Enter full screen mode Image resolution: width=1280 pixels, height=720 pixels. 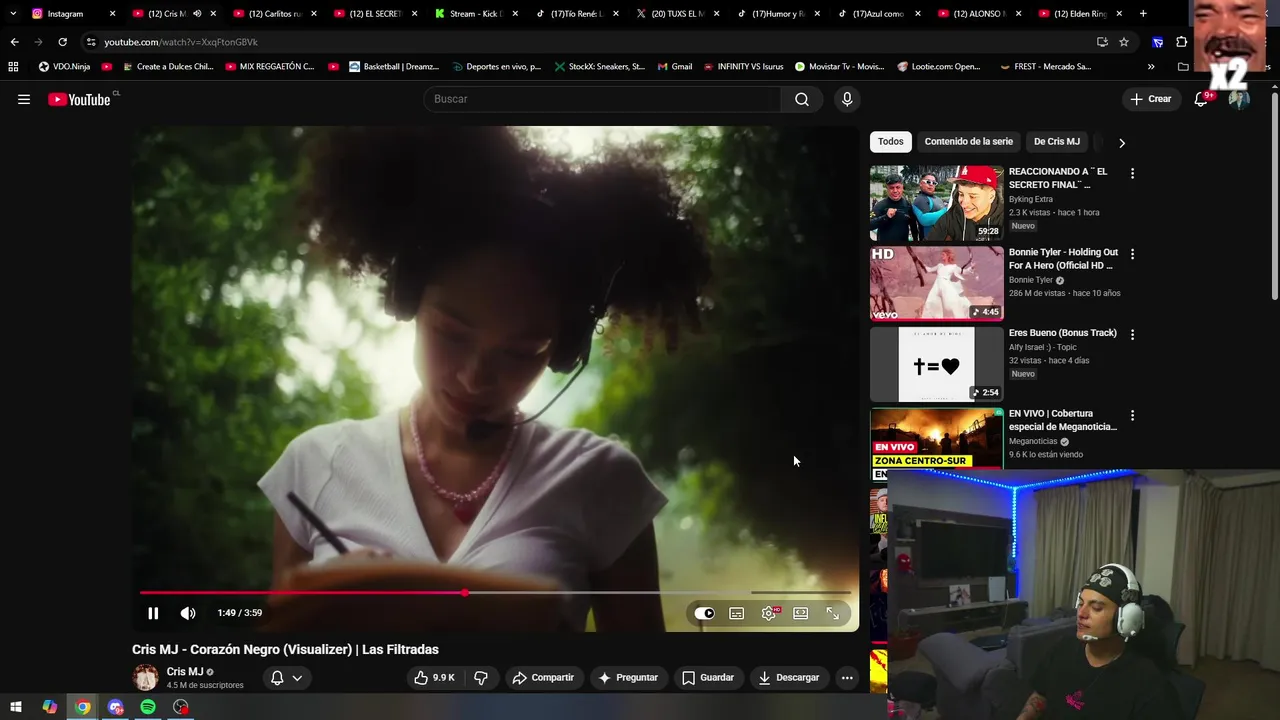pos(833,613)
